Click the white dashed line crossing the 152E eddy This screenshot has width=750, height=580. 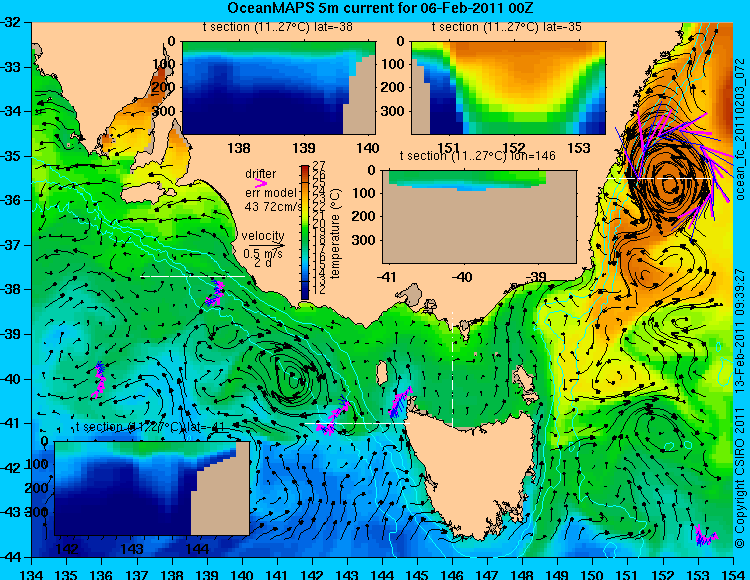pos(659,178)
